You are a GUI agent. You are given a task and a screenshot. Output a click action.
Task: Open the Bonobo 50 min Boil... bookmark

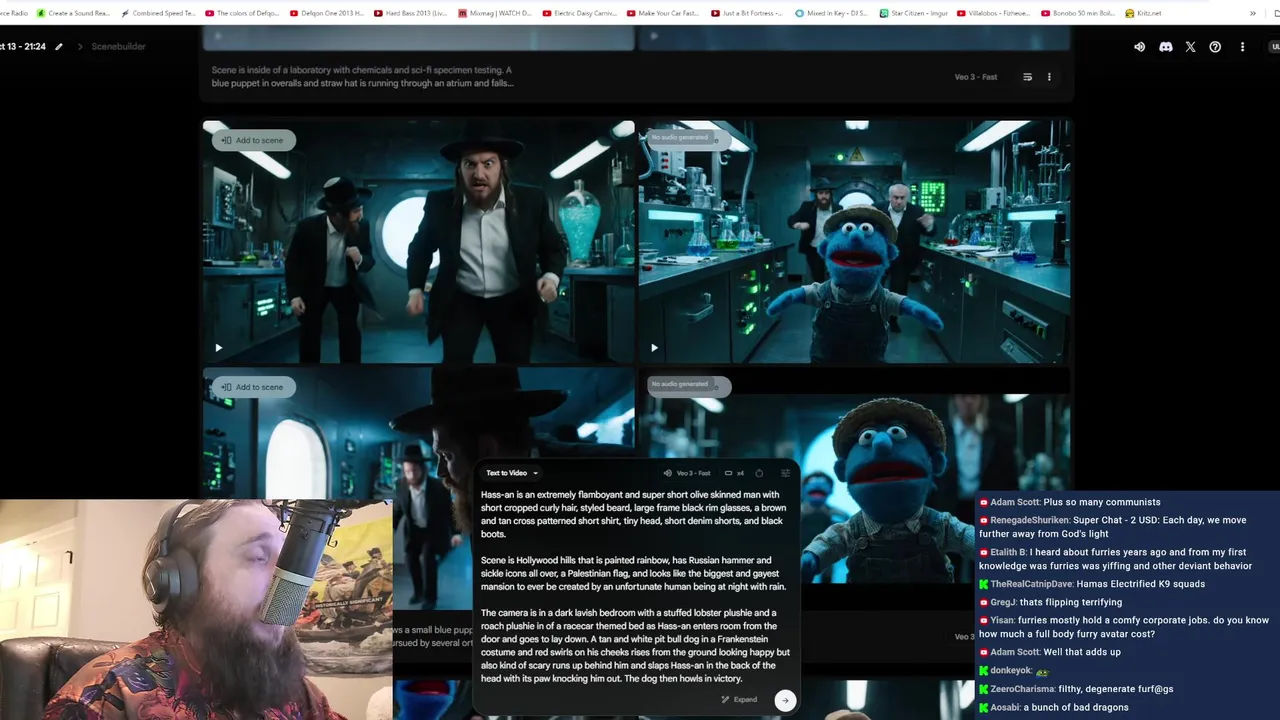coord(1076,13)
